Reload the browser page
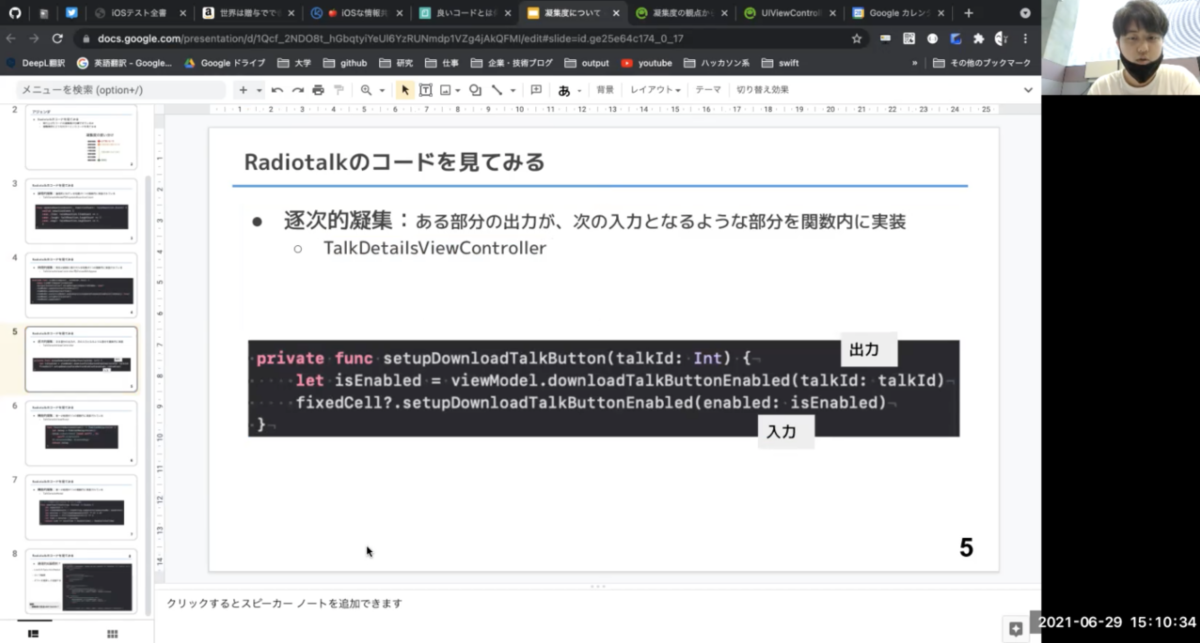This screenshot has width=1200, height=643. [x=57, y=38]
